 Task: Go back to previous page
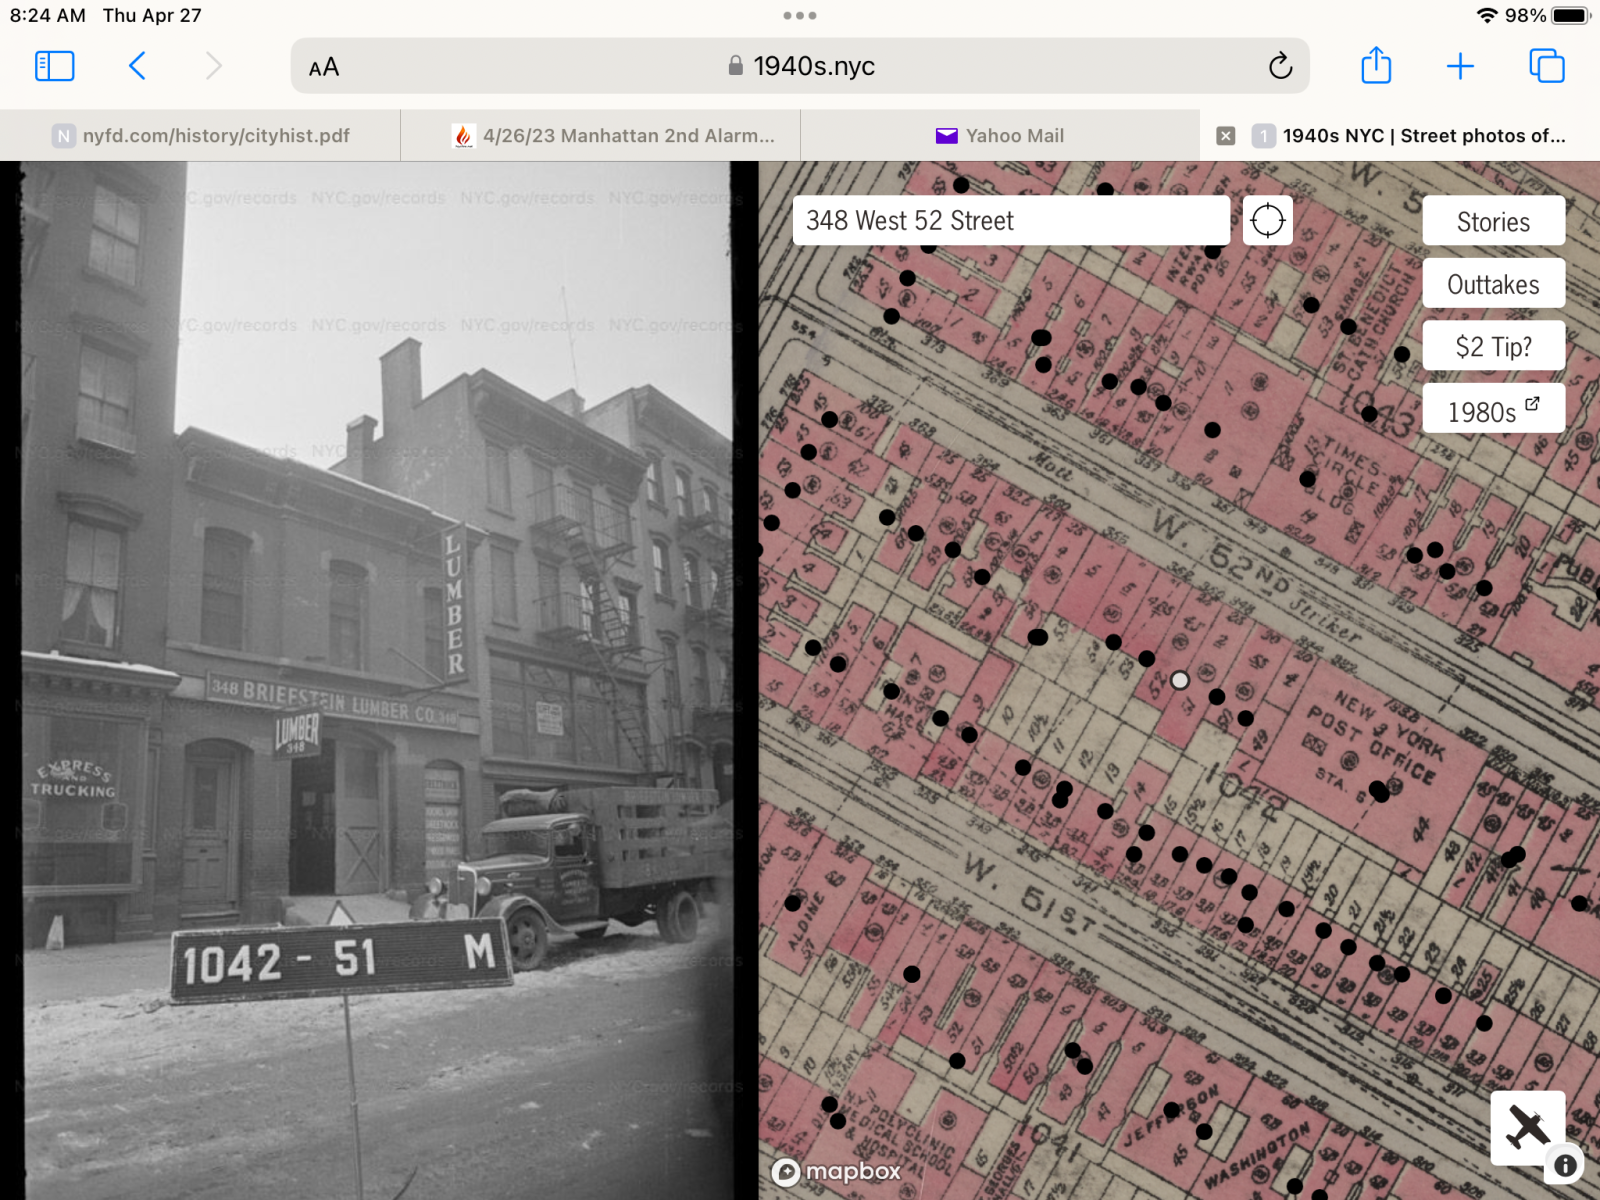click(138, 66)
